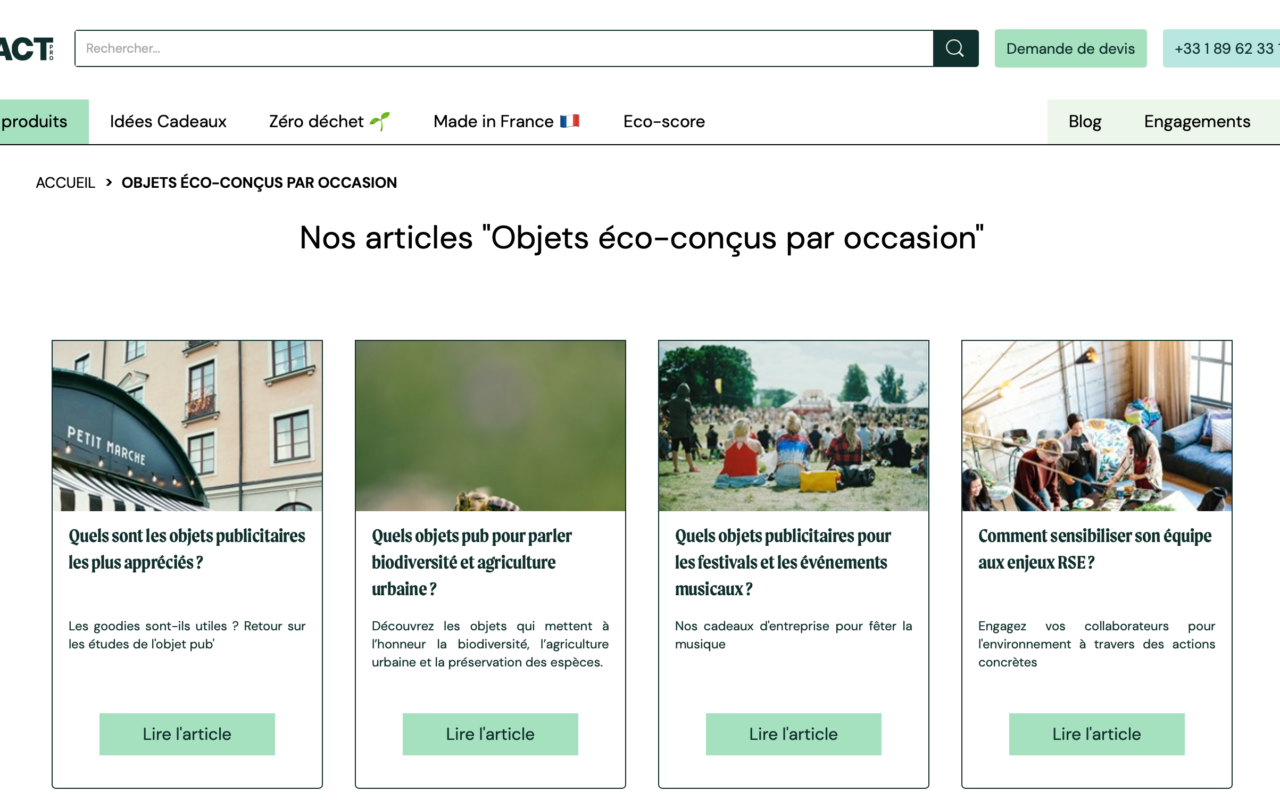Open title about festivals et événements musicaux
This screenshot has height=800, width=1280.
[x=783, y=562]
